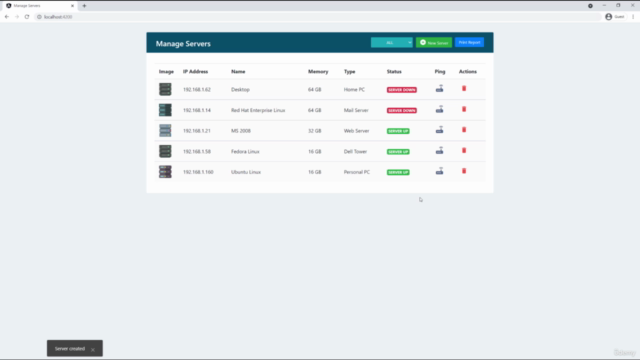Click the SERVER UP badge for Ubuntu Linux
The width and height of the screenshot is (640, 360).
(398, 172)
